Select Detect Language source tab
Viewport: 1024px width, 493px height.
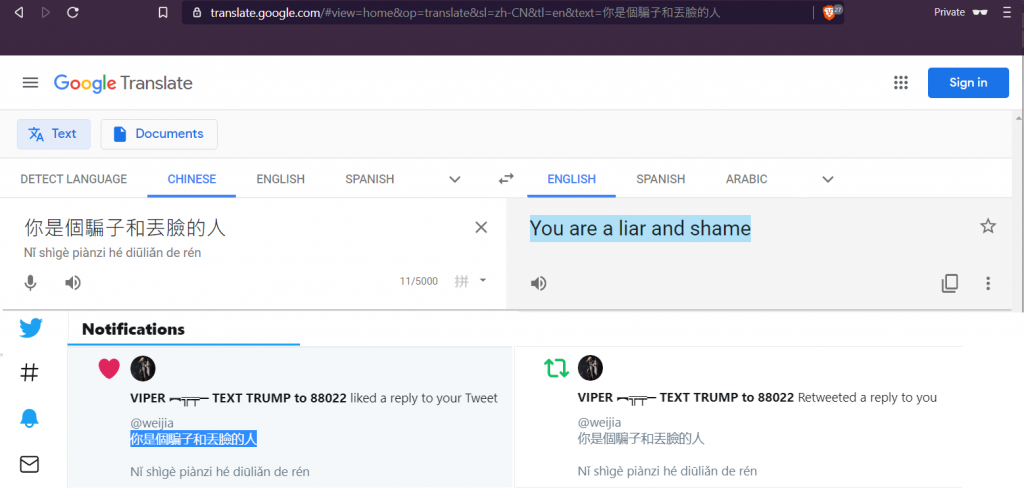point(74,179)
